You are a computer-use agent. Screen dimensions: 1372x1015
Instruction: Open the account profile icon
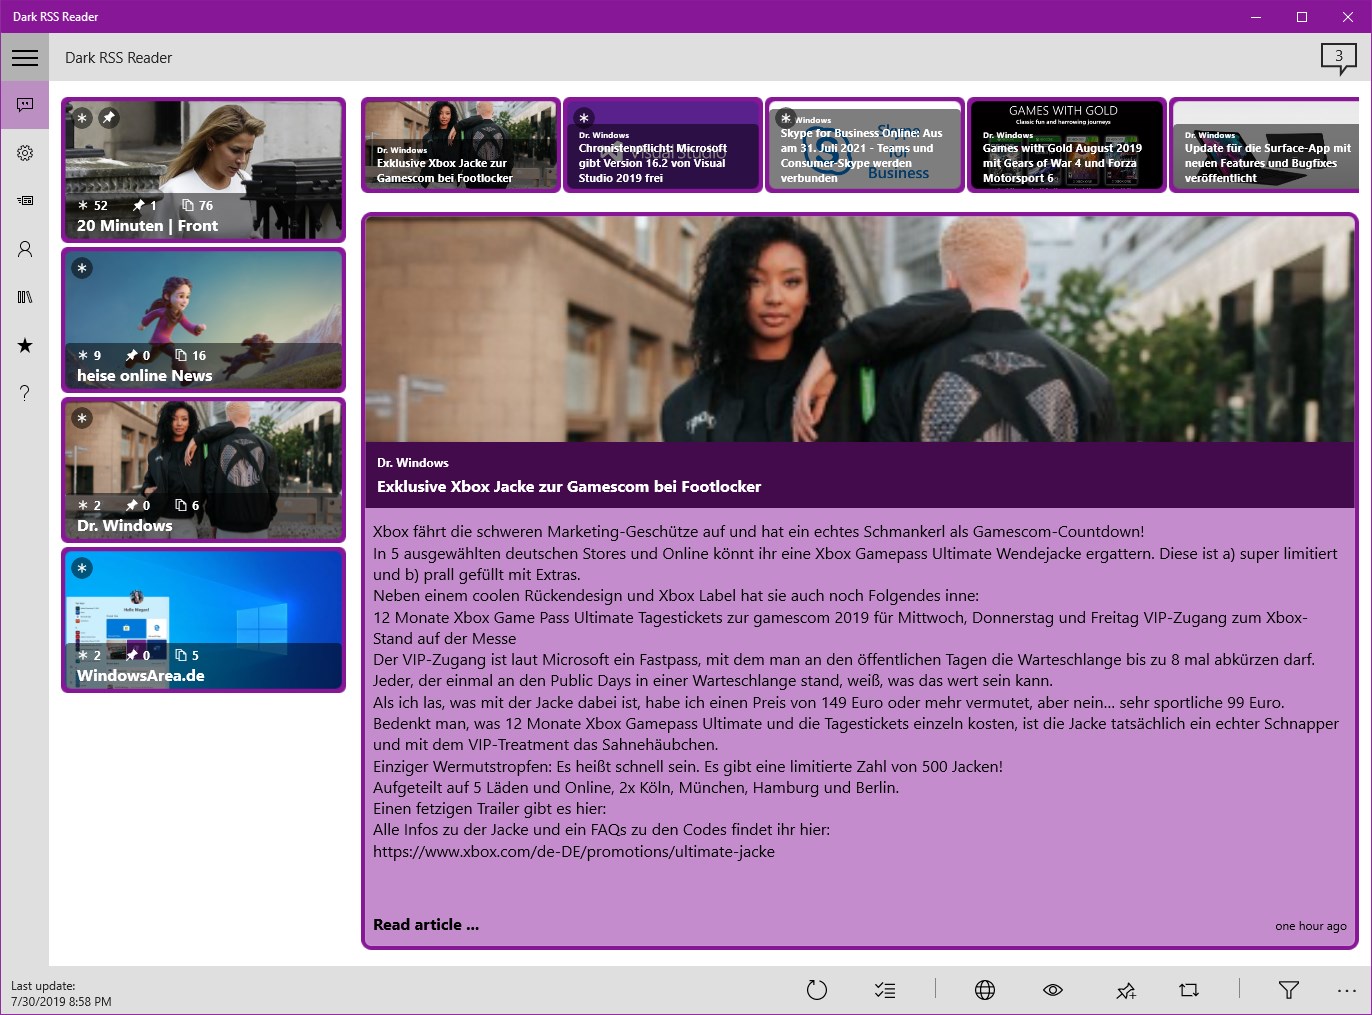25,249
